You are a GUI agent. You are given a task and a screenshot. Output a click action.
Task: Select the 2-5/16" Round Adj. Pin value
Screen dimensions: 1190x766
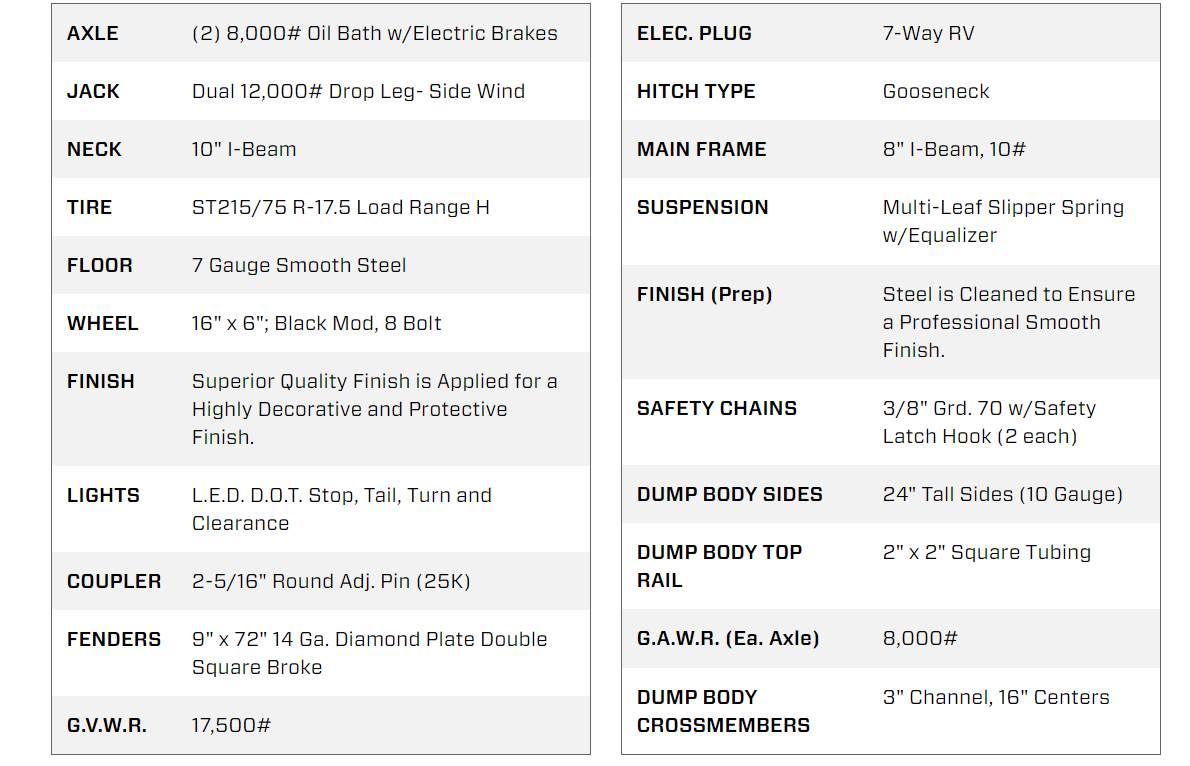pos(330,581)
